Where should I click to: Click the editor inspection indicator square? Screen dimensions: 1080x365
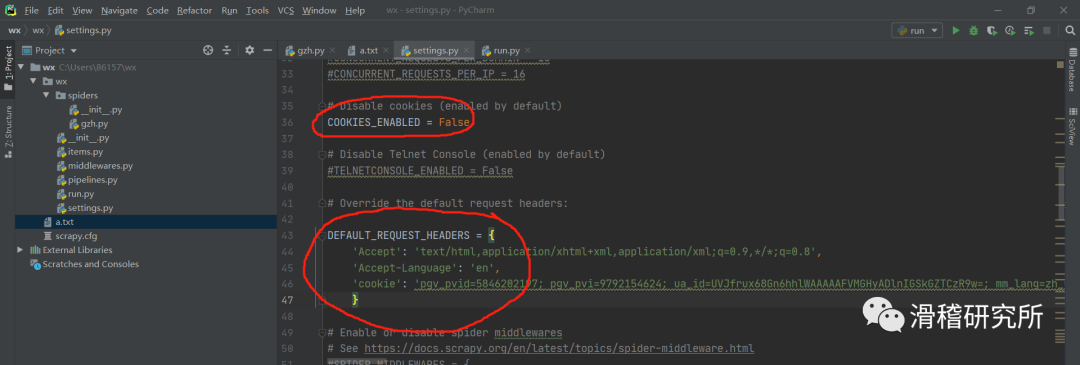pyautogui.click(x=1061, y=65)
